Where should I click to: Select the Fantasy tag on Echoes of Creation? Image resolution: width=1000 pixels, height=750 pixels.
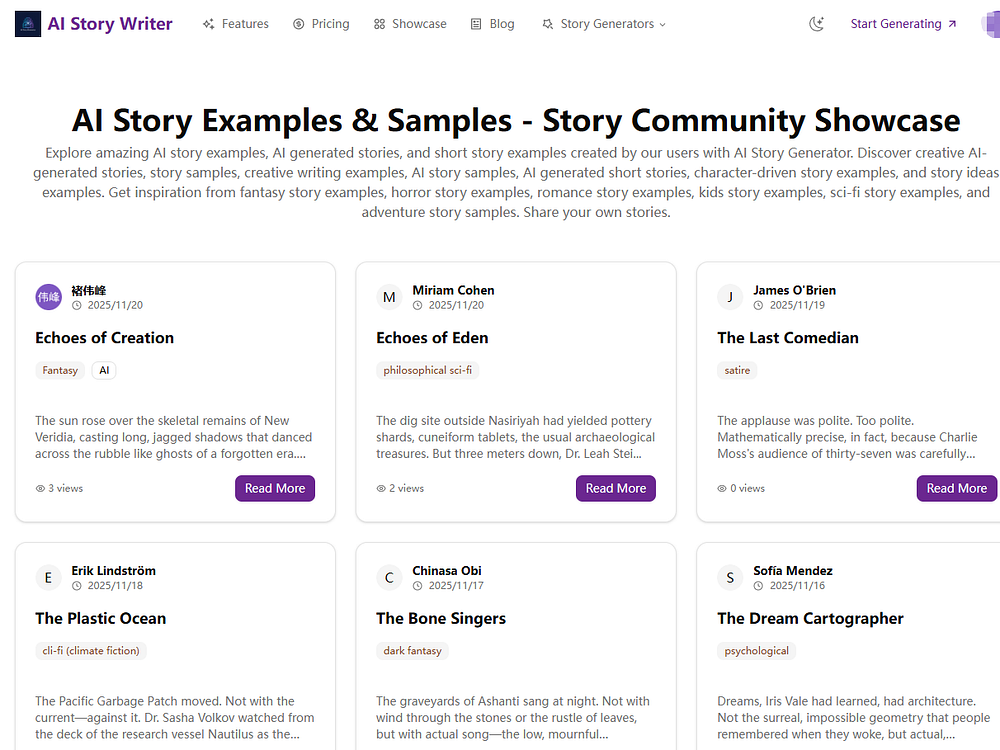(x=60, y=370)
